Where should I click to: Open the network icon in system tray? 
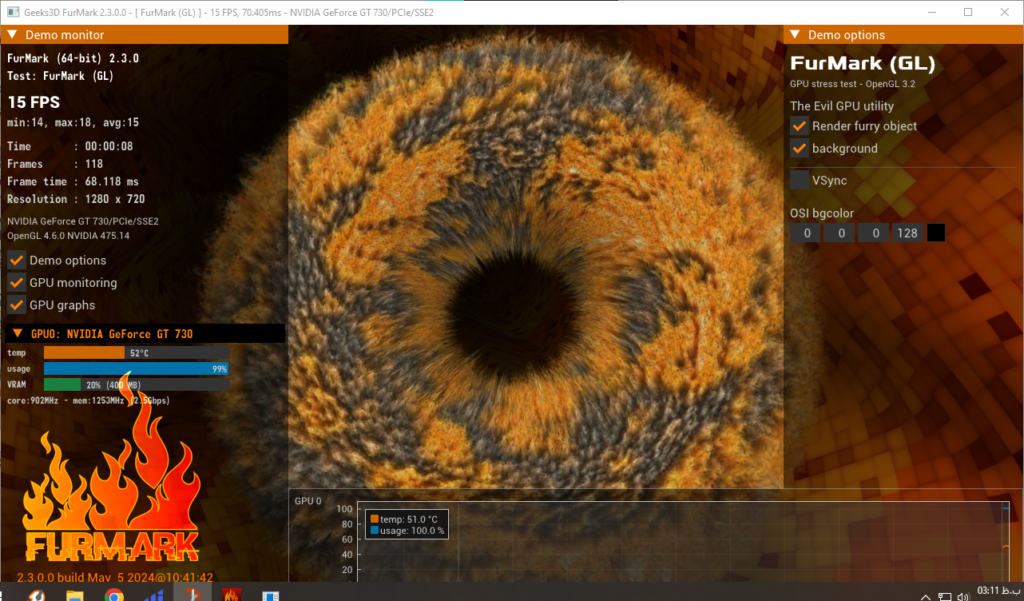point(944,596)
